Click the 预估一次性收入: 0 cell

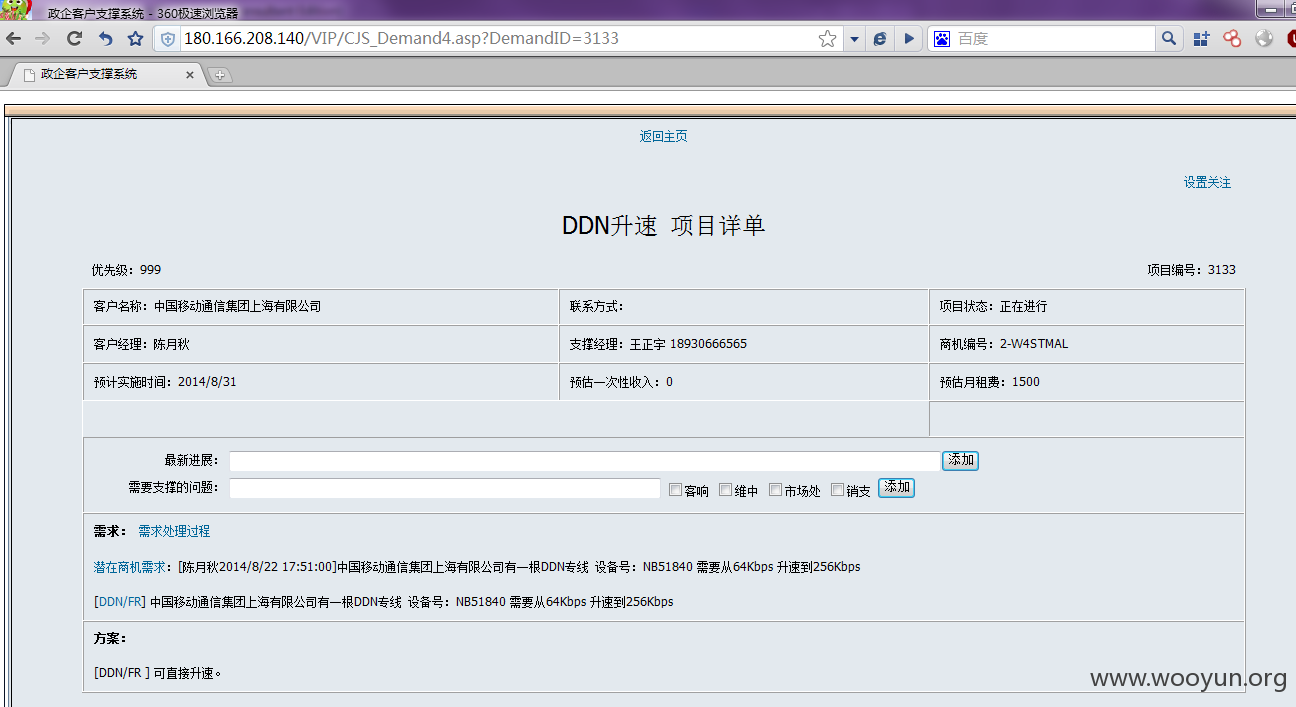click(744, 382)
